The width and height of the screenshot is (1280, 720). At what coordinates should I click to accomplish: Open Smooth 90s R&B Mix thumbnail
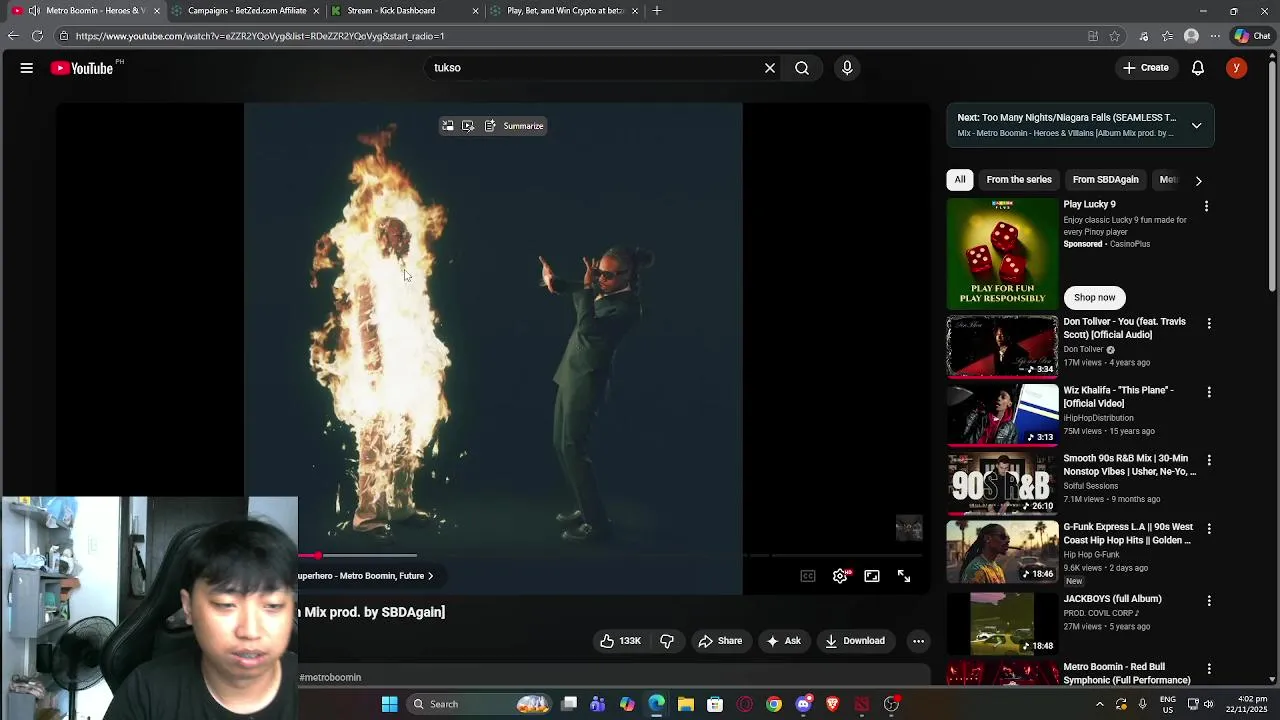click(x=1002, y=483)
